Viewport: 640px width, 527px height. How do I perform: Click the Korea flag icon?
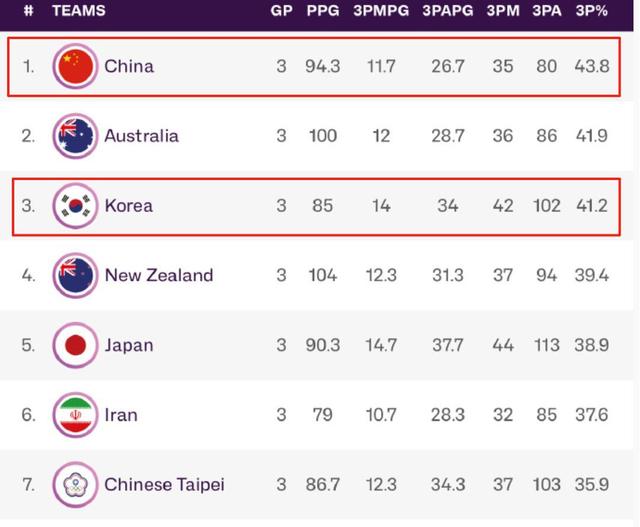pyautogui.click(x=75, y=206)
